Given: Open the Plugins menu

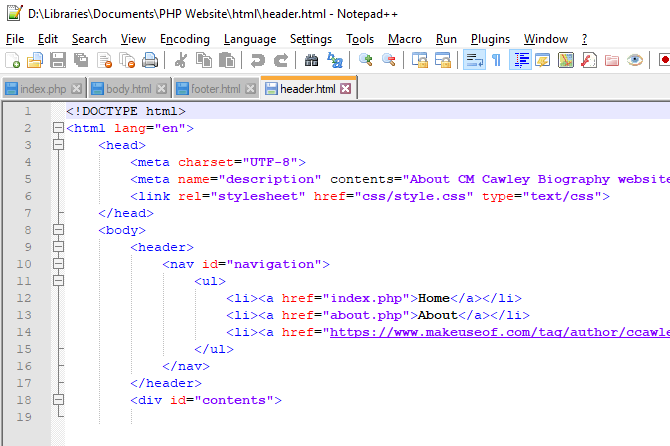Looking at the screenshot, I should pyautogui.click(x=491, y=39).
